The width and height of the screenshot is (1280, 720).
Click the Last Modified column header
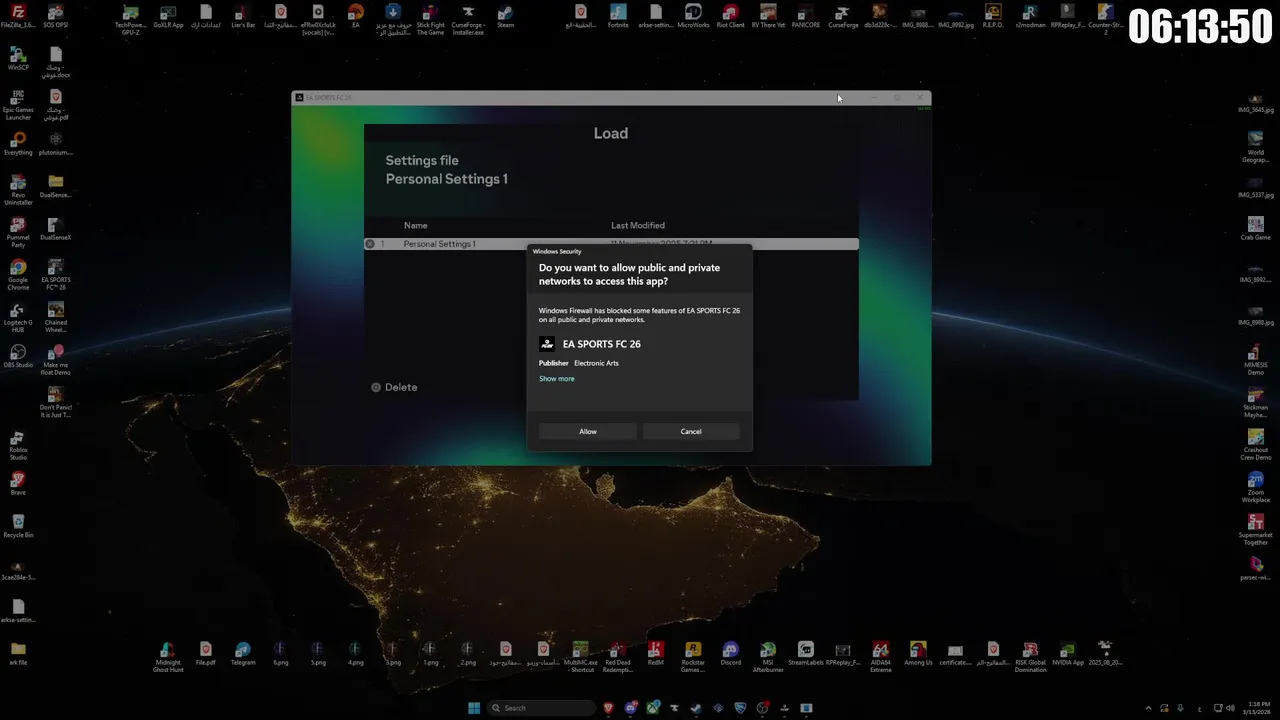coord(638,225)
